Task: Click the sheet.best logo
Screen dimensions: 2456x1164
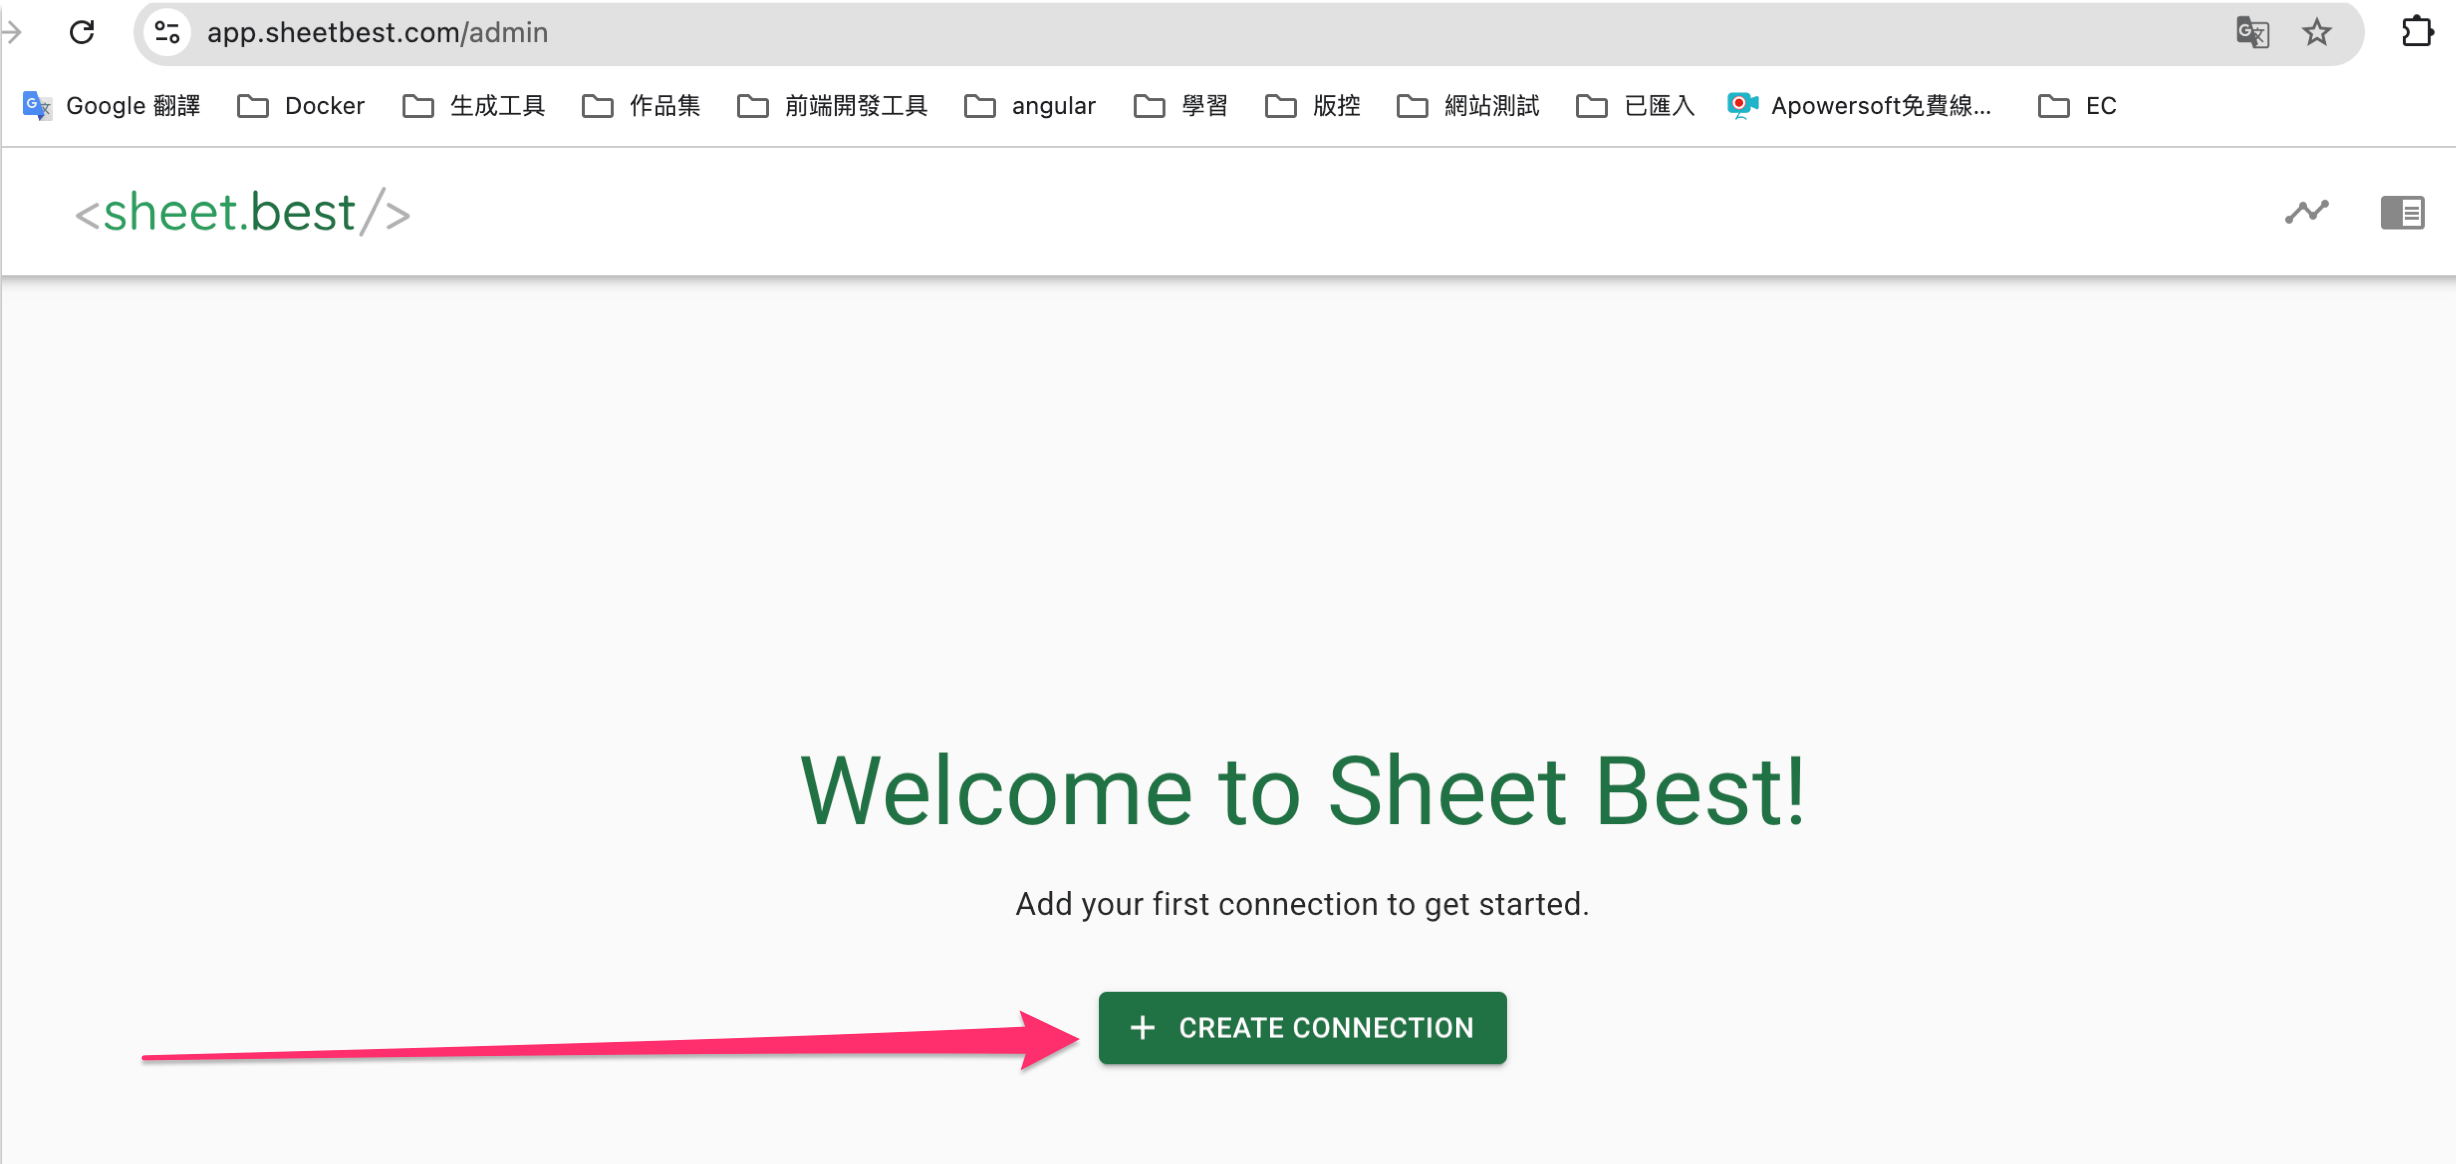Action: (243, 213)
